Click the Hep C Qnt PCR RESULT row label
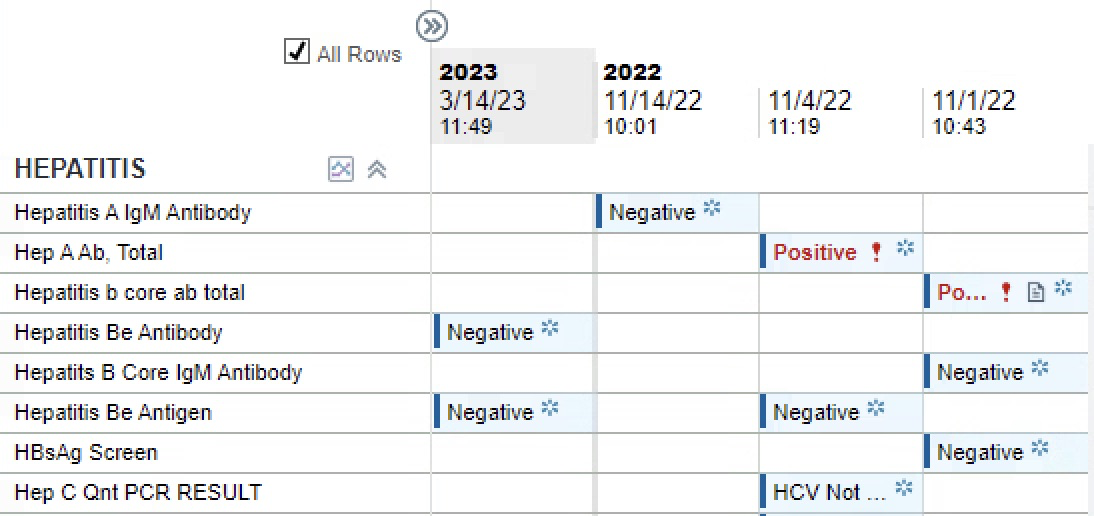1094x516 pixels. click(137, 493)
